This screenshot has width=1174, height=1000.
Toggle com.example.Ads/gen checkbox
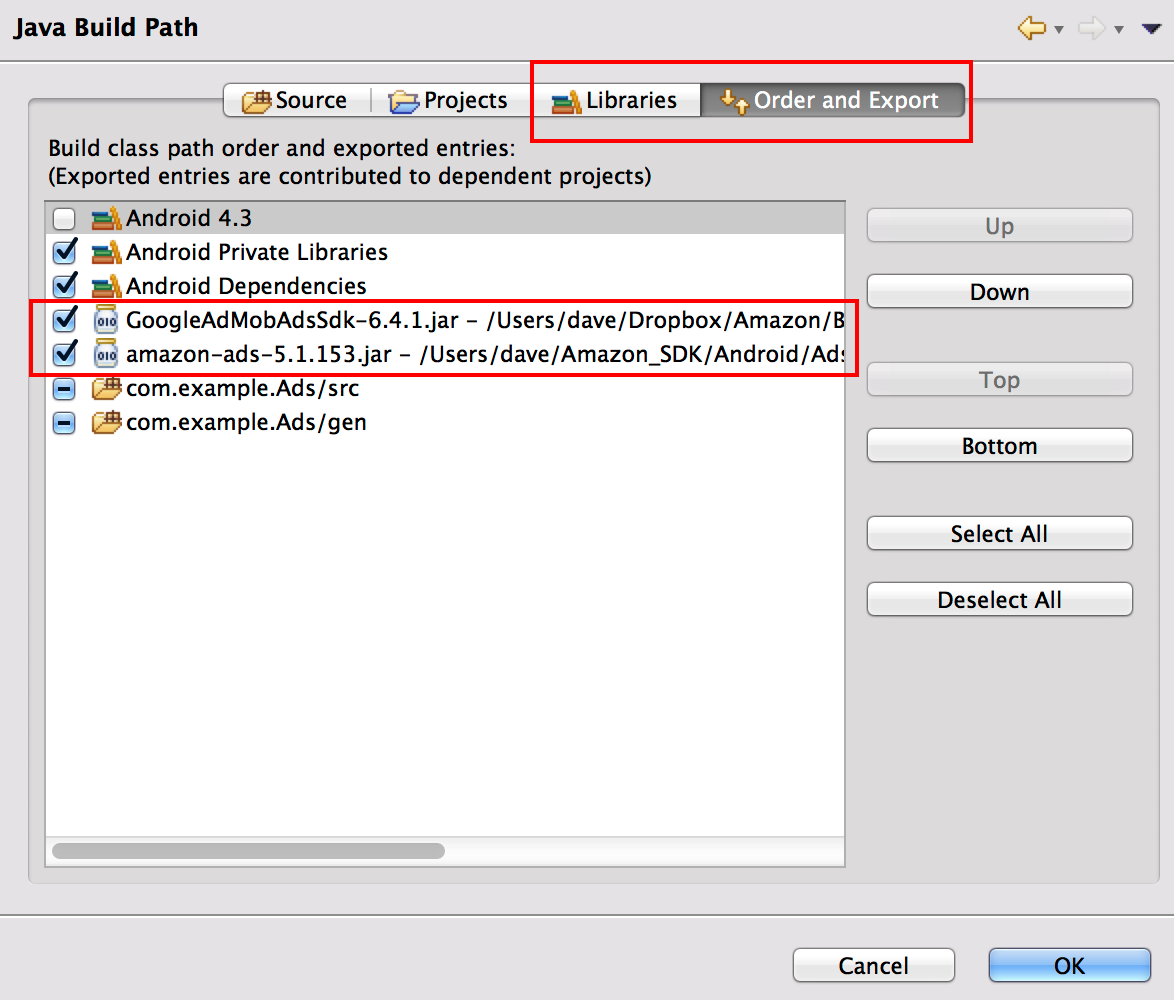click(x=64, y=424)
